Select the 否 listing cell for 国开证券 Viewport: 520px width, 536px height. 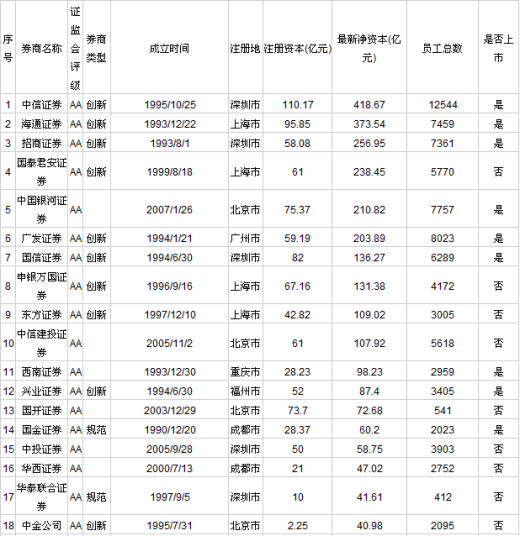pos(498,410)
